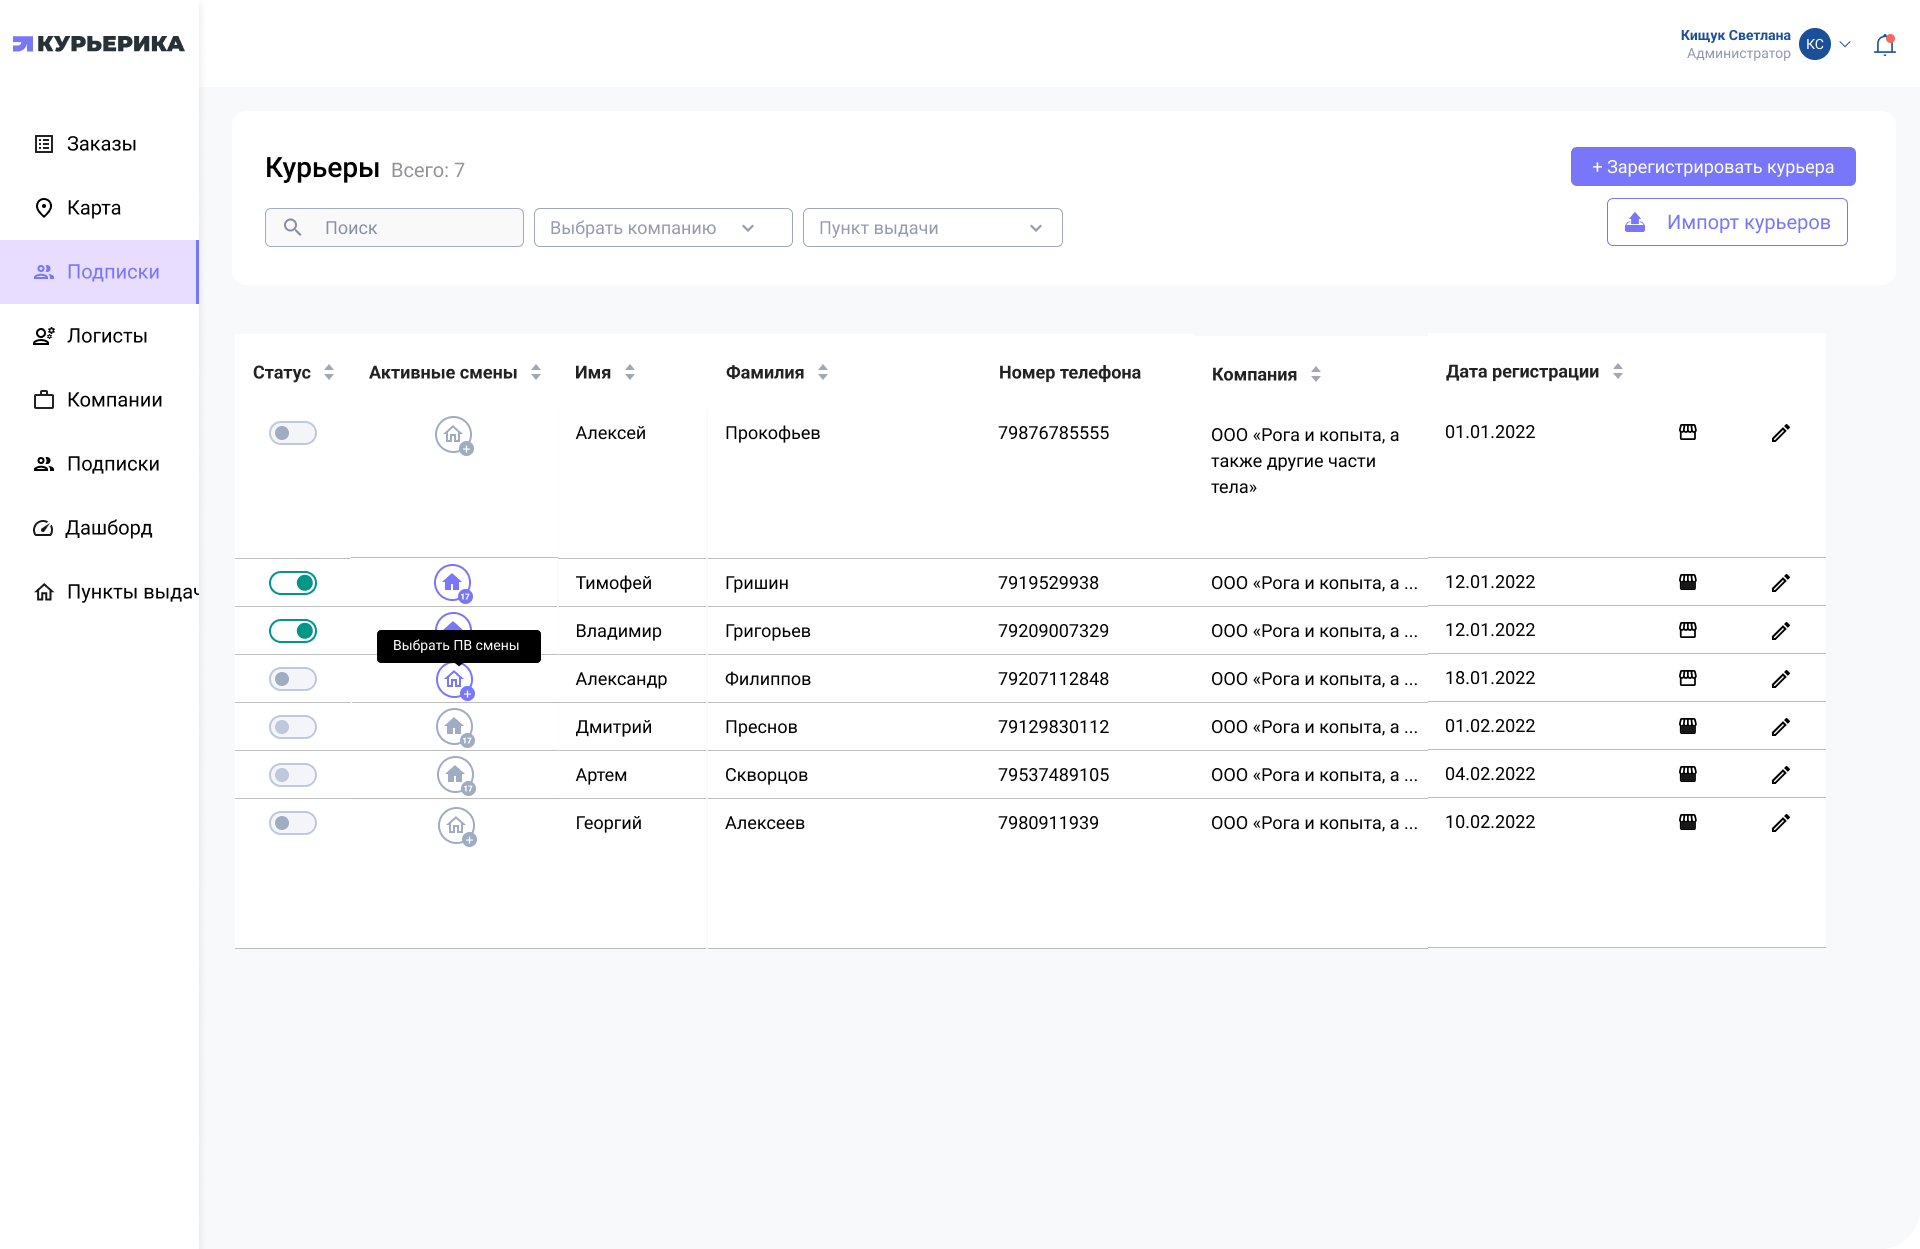The image size is (1920, 1249).
Task: Click house-plus shift icon for Георгий
Action: tap(456, 825)
